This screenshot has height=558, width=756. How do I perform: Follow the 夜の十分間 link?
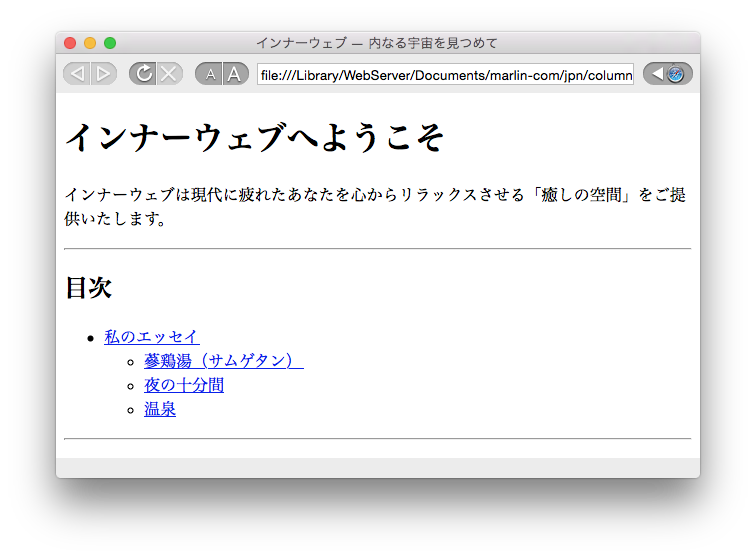tap(184, 385)
